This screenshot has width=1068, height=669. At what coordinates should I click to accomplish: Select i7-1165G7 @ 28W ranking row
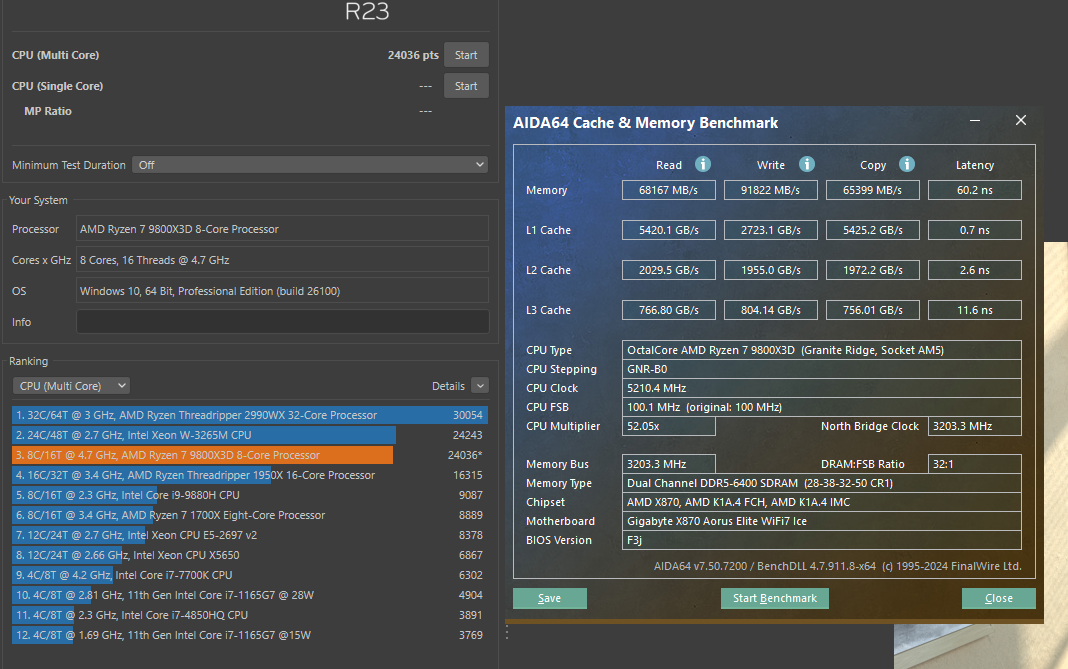coord(249,595)
